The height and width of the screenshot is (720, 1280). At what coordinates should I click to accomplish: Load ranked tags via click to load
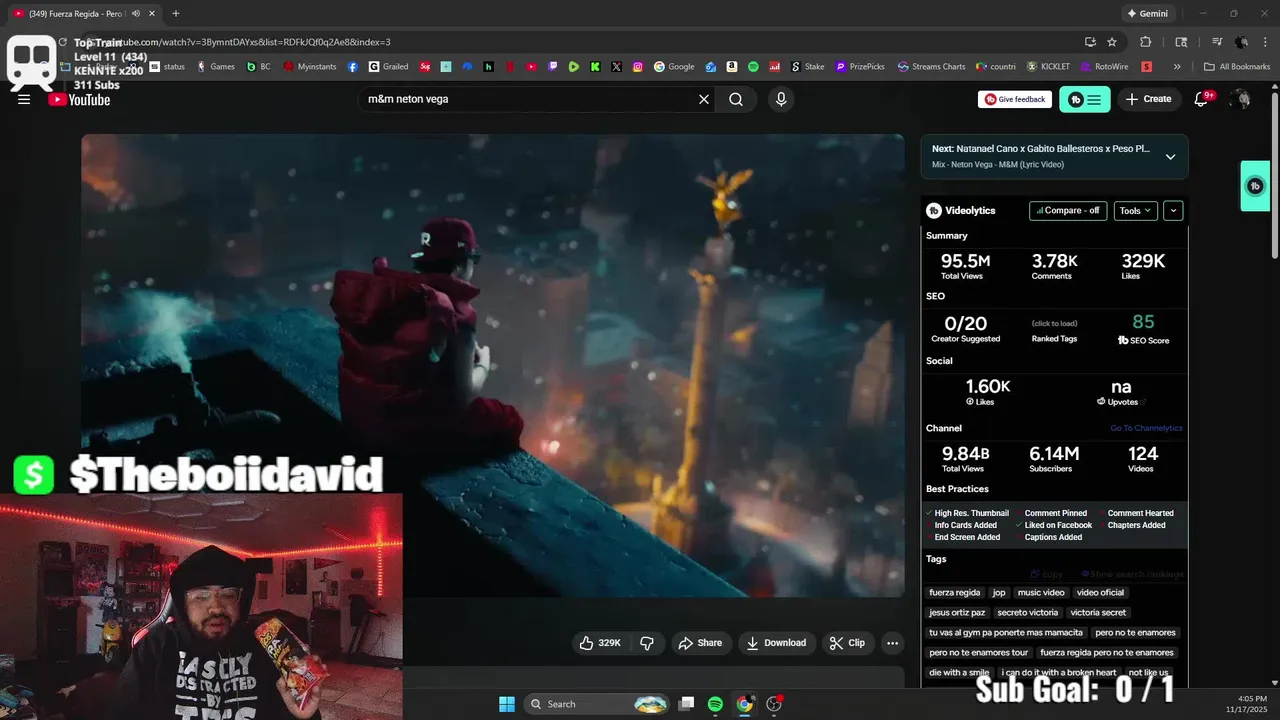(1054, 323)
